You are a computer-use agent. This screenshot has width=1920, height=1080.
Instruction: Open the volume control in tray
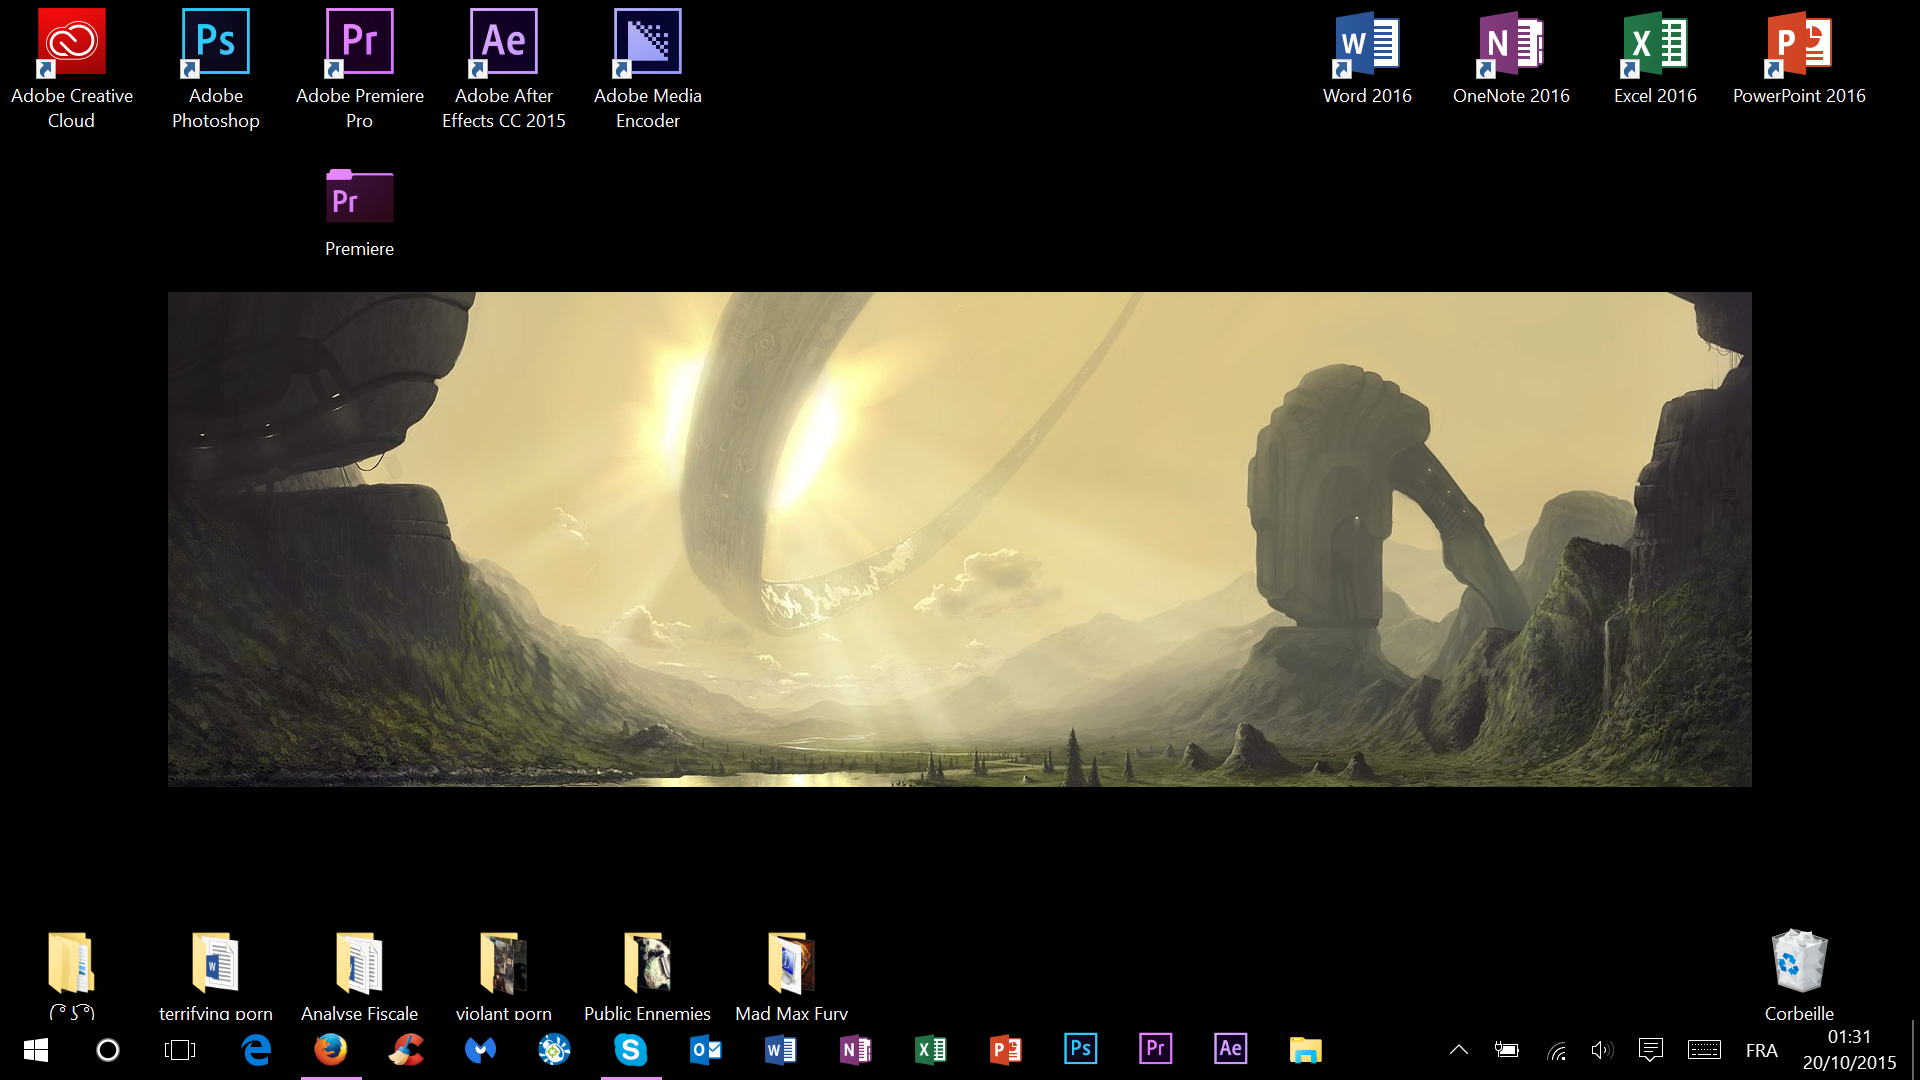(x=1602, y=1050)
